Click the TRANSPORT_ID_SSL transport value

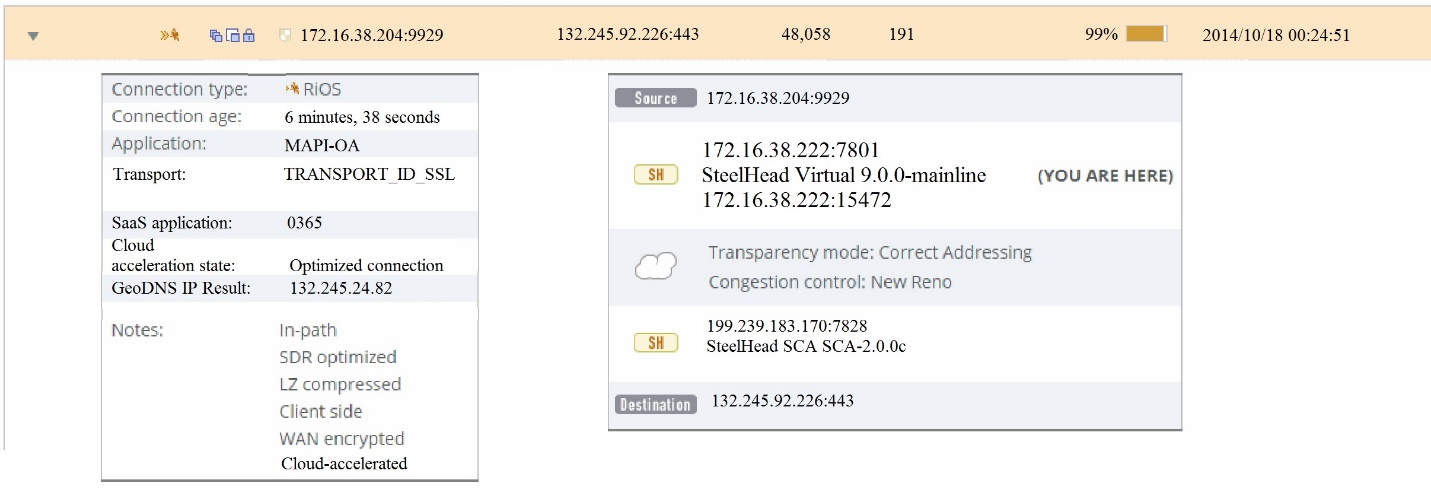pos(369,174)
